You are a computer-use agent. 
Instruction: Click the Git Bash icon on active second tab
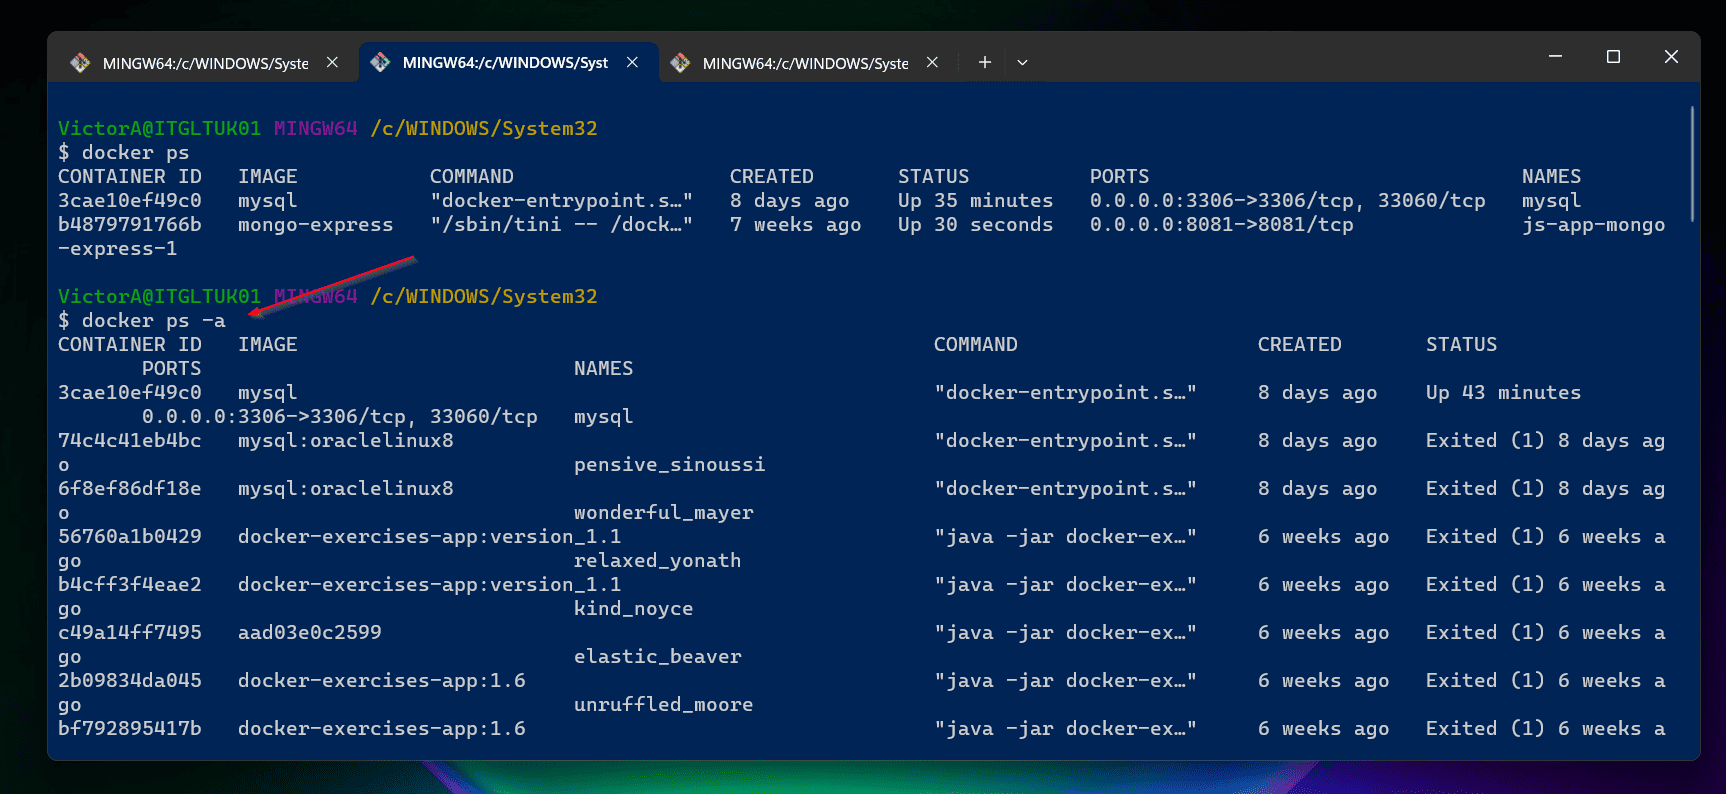(x=380, y=62)
